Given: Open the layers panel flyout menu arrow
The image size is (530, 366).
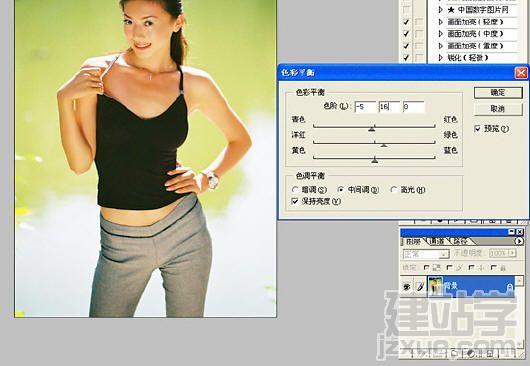Looking at the screenshot, I should click(519, 241).
